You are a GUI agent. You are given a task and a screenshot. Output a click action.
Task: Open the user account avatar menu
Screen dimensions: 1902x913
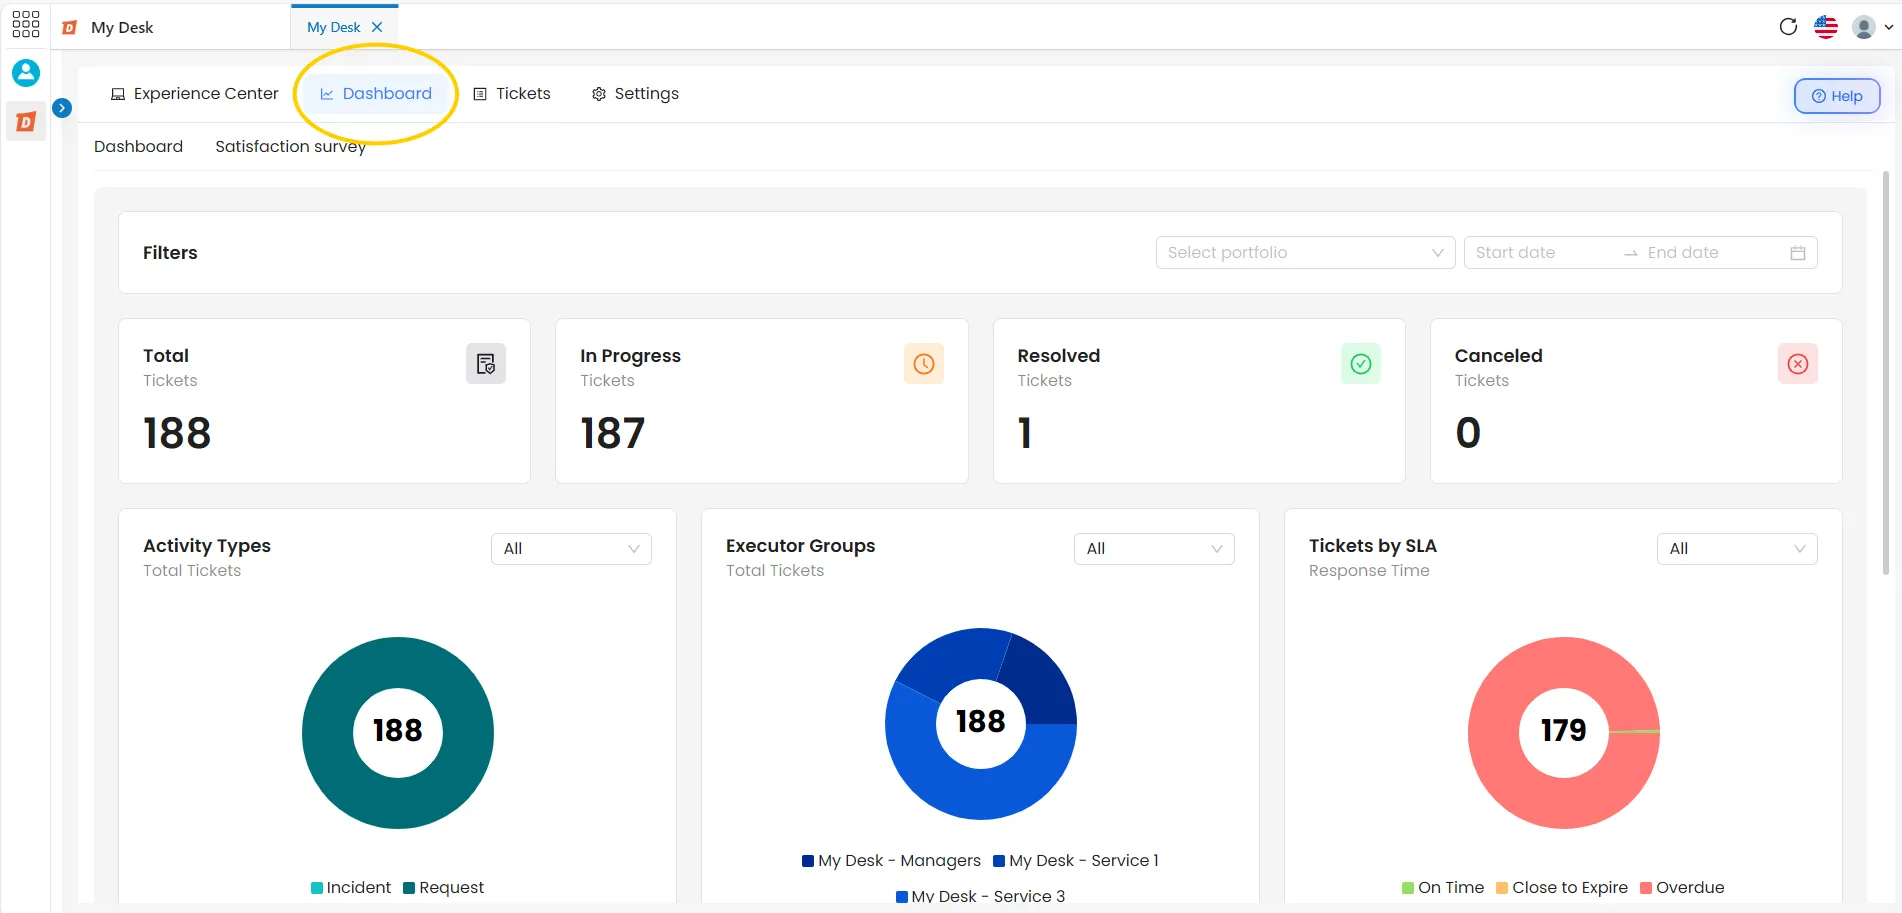1872,27
